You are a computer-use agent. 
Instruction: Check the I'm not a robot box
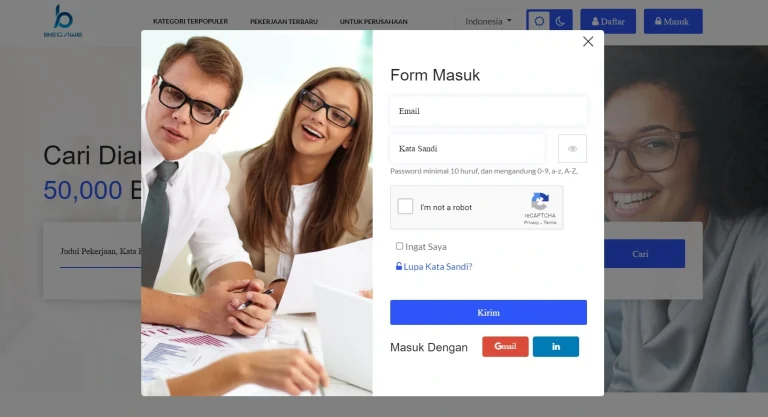pos(405,206)
